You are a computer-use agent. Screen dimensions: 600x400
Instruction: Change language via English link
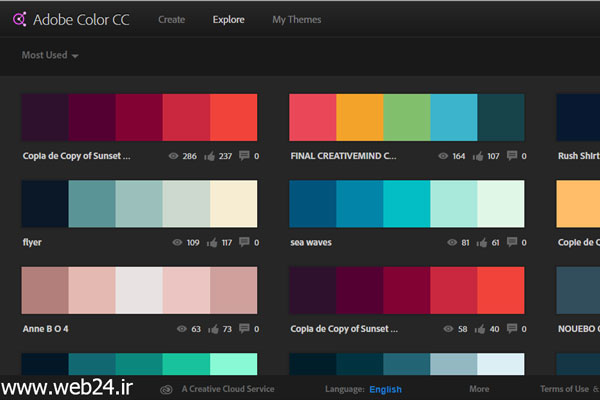coord(385,389)
